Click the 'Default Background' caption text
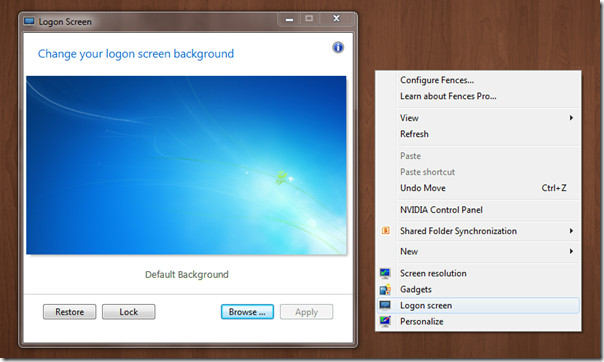Image resolution: width=604 pixels, height=362 pixels. (x=187, y=275)
